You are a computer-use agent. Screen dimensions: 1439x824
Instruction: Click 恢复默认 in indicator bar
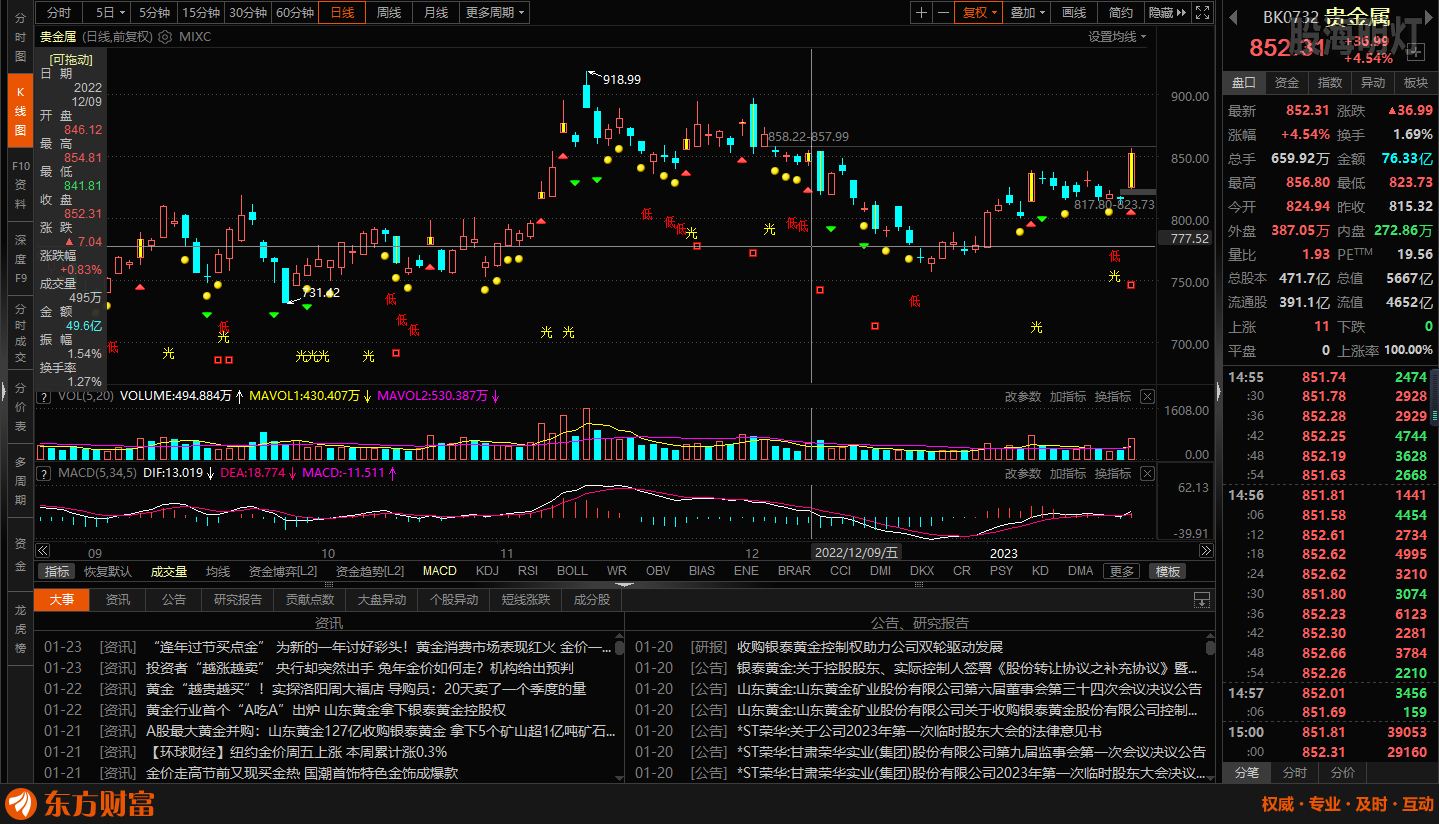pyautogui.click(x=108, y=571)
